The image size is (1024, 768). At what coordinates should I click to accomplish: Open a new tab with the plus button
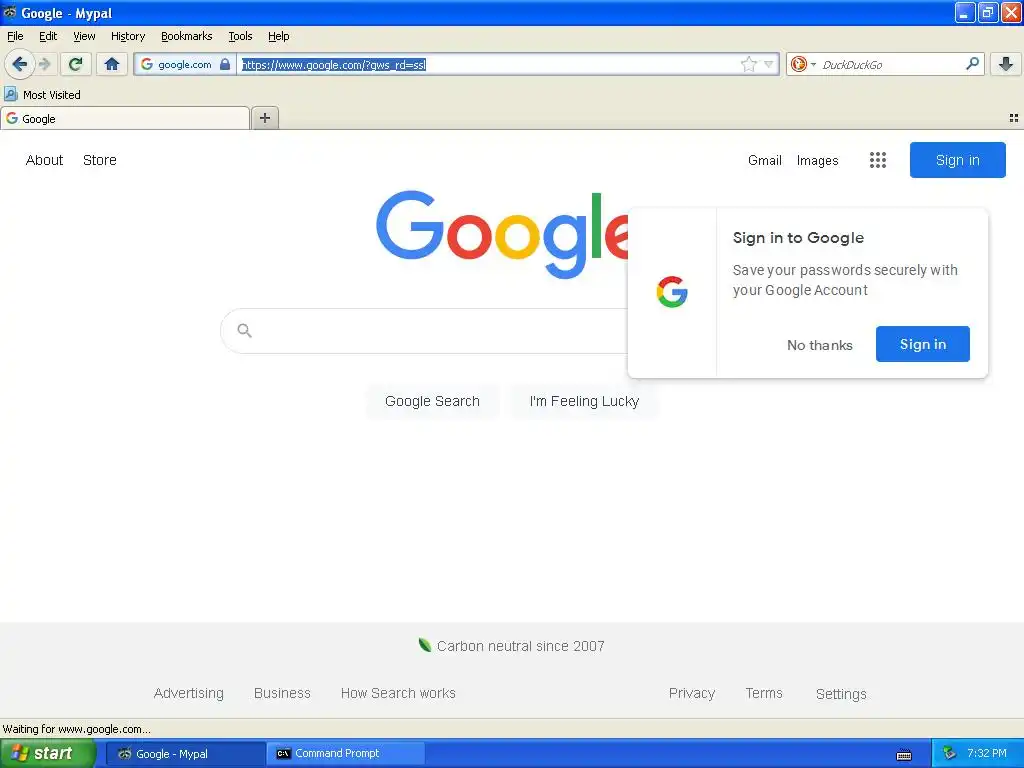click(264, 118)
